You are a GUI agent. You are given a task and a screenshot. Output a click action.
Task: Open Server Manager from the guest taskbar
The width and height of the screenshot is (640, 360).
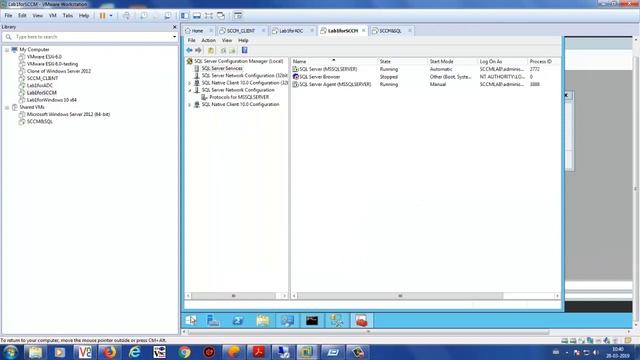click(x=214, y=321)
